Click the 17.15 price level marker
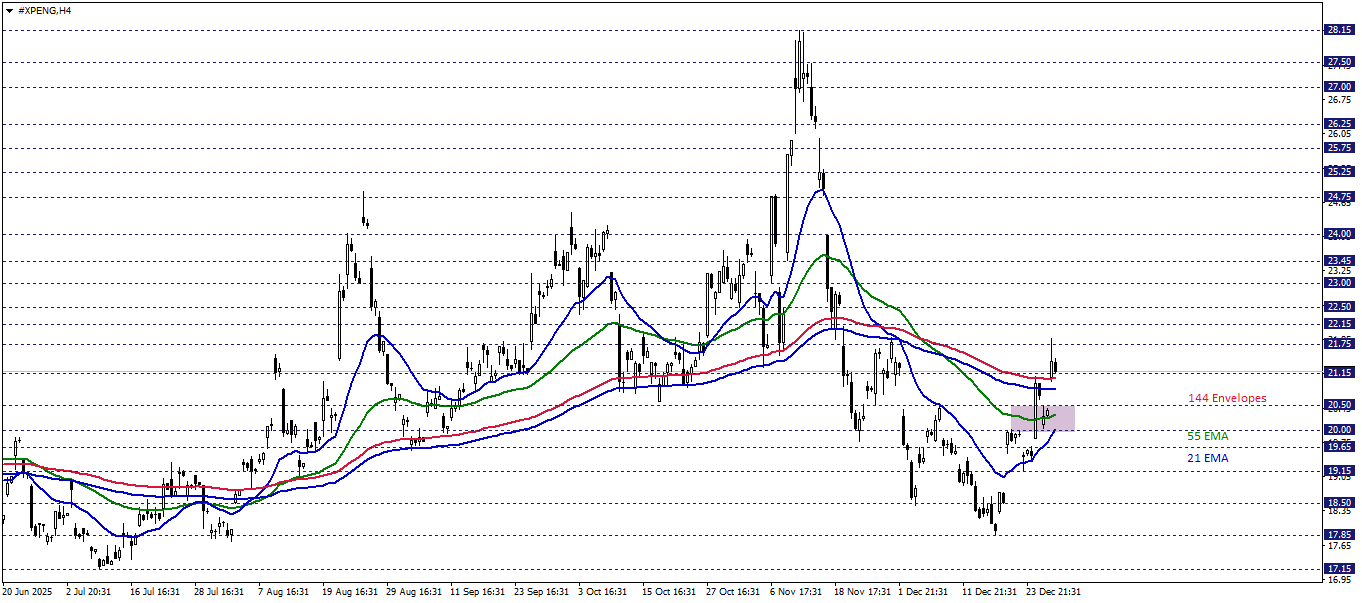 [1338, 568]
